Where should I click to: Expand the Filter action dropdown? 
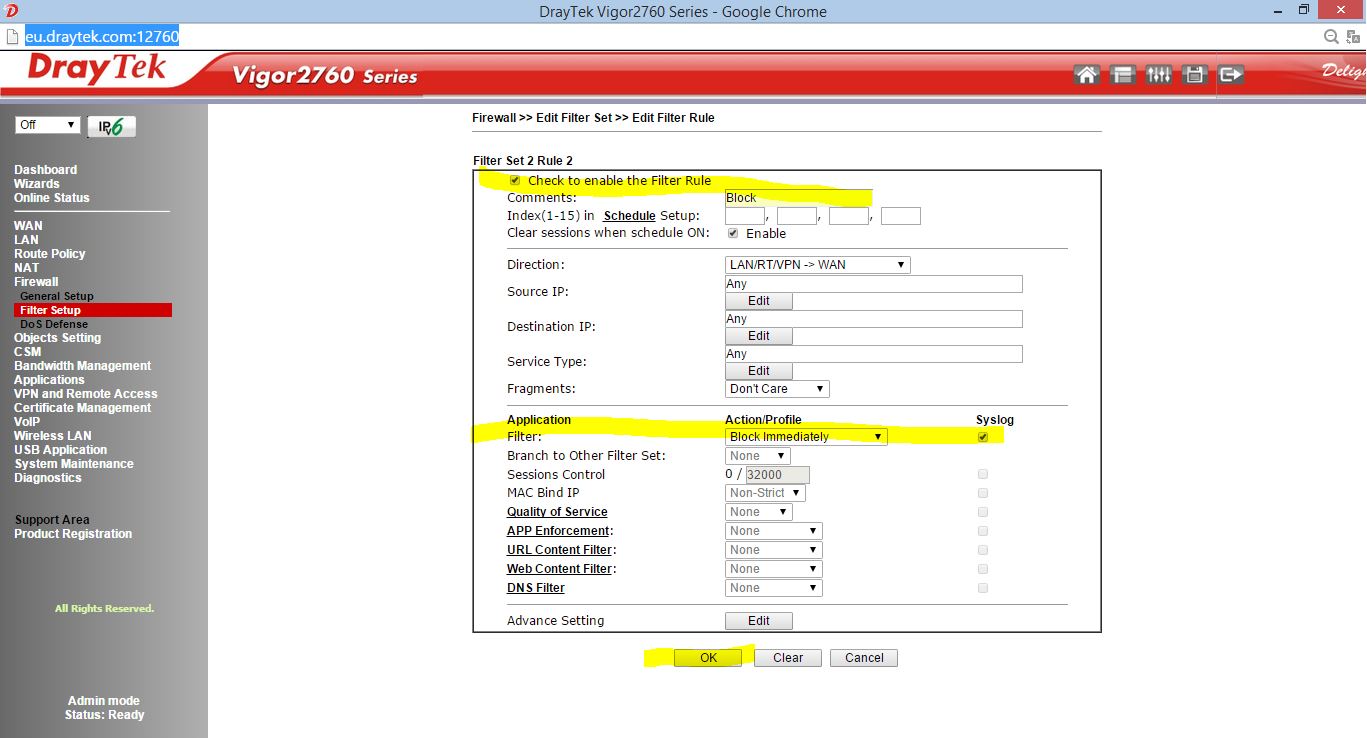806,437
